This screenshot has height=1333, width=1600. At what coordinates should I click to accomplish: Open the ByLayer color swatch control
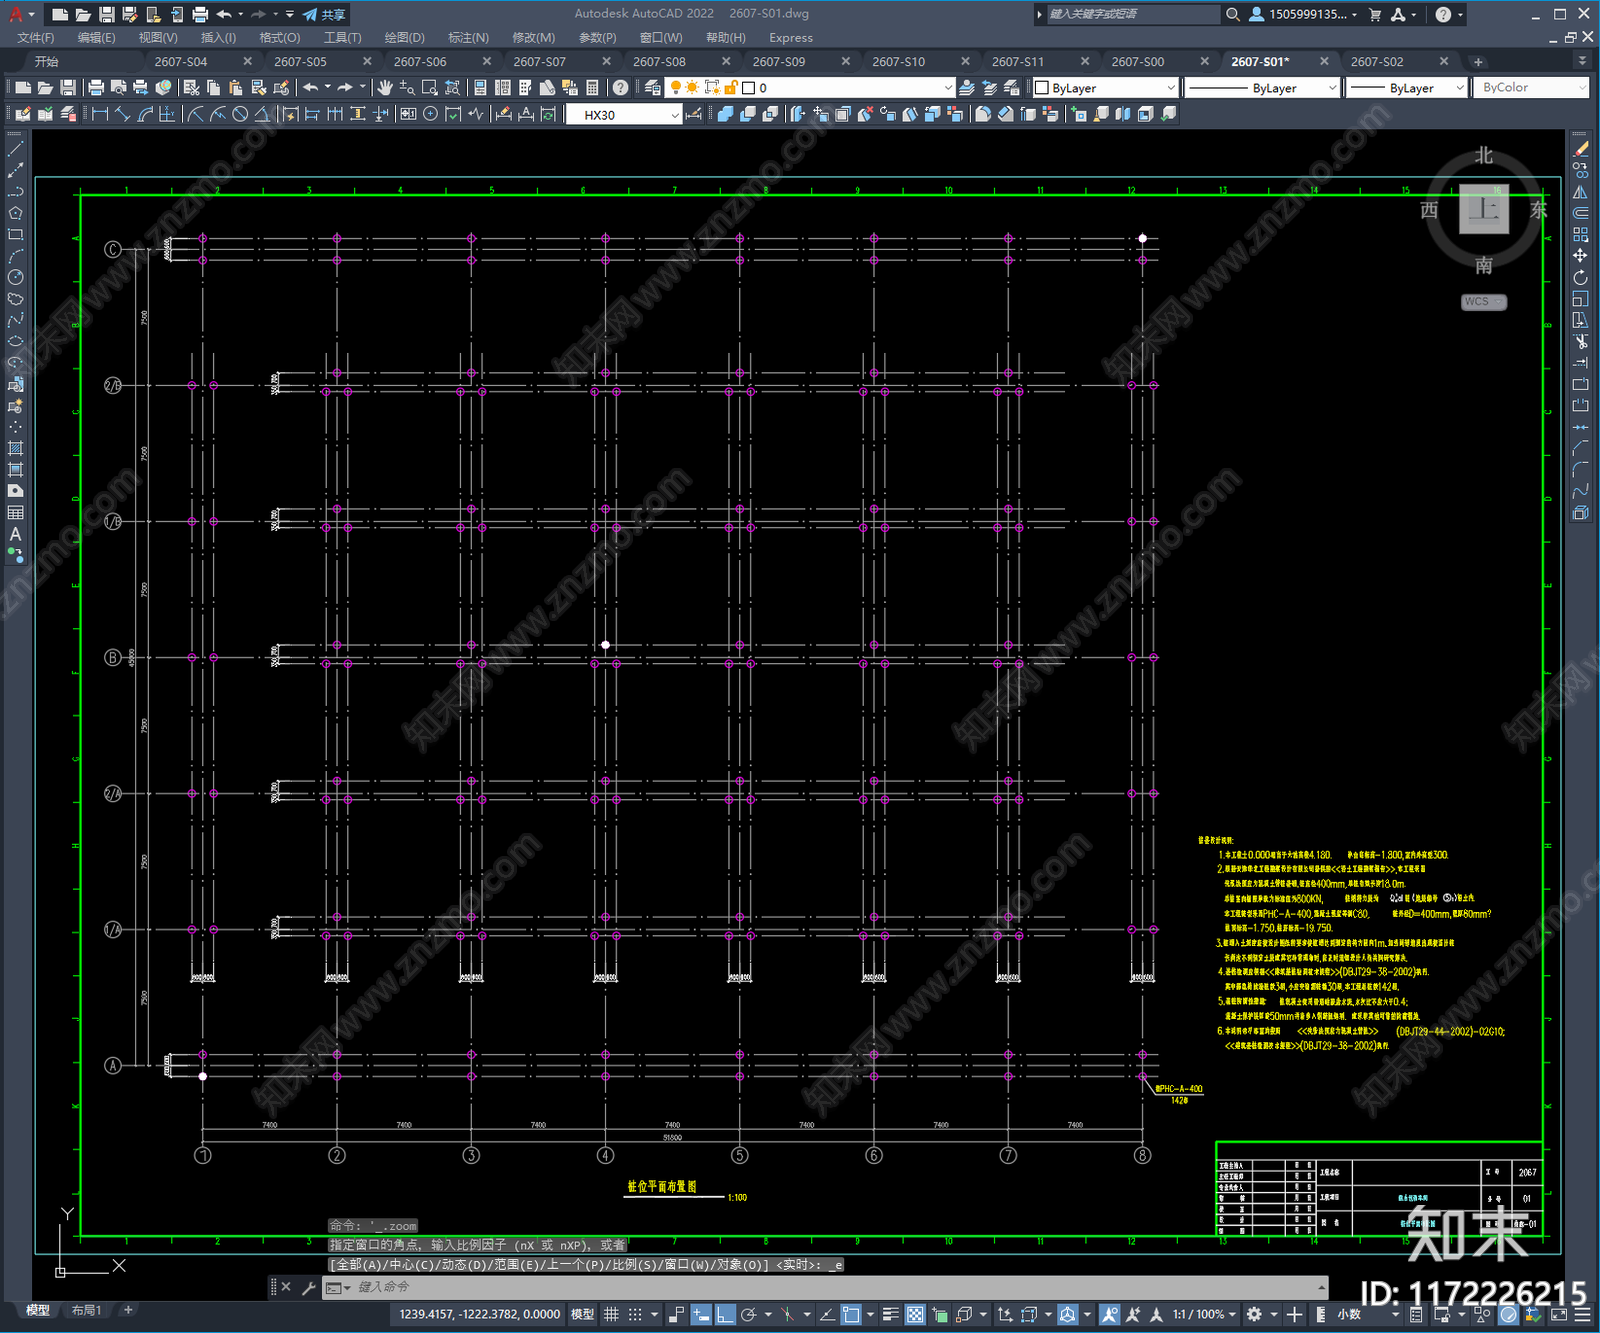pos(1105,88)
